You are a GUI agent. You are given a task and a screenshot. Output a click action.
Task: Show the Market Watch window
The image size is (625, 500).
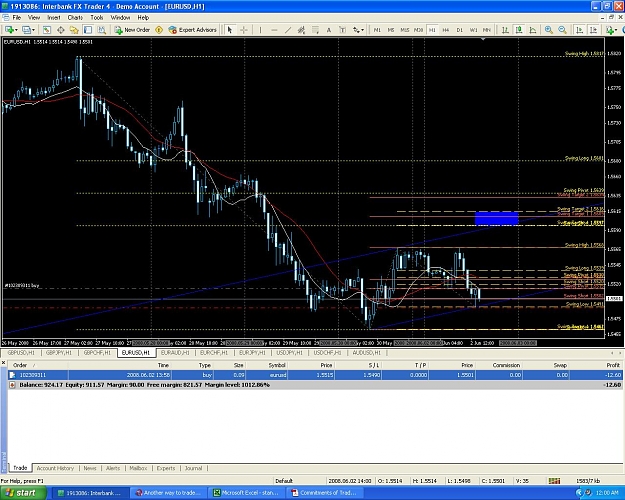coord(47,30)
